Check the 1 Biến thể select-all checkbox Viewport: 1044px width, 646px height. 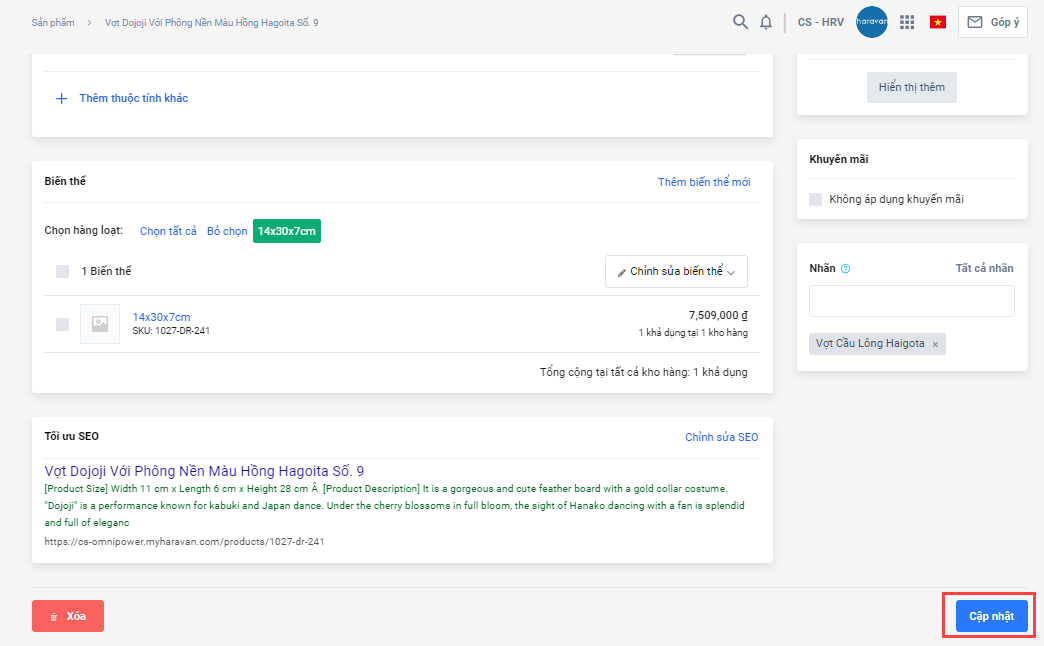(63, 271)
